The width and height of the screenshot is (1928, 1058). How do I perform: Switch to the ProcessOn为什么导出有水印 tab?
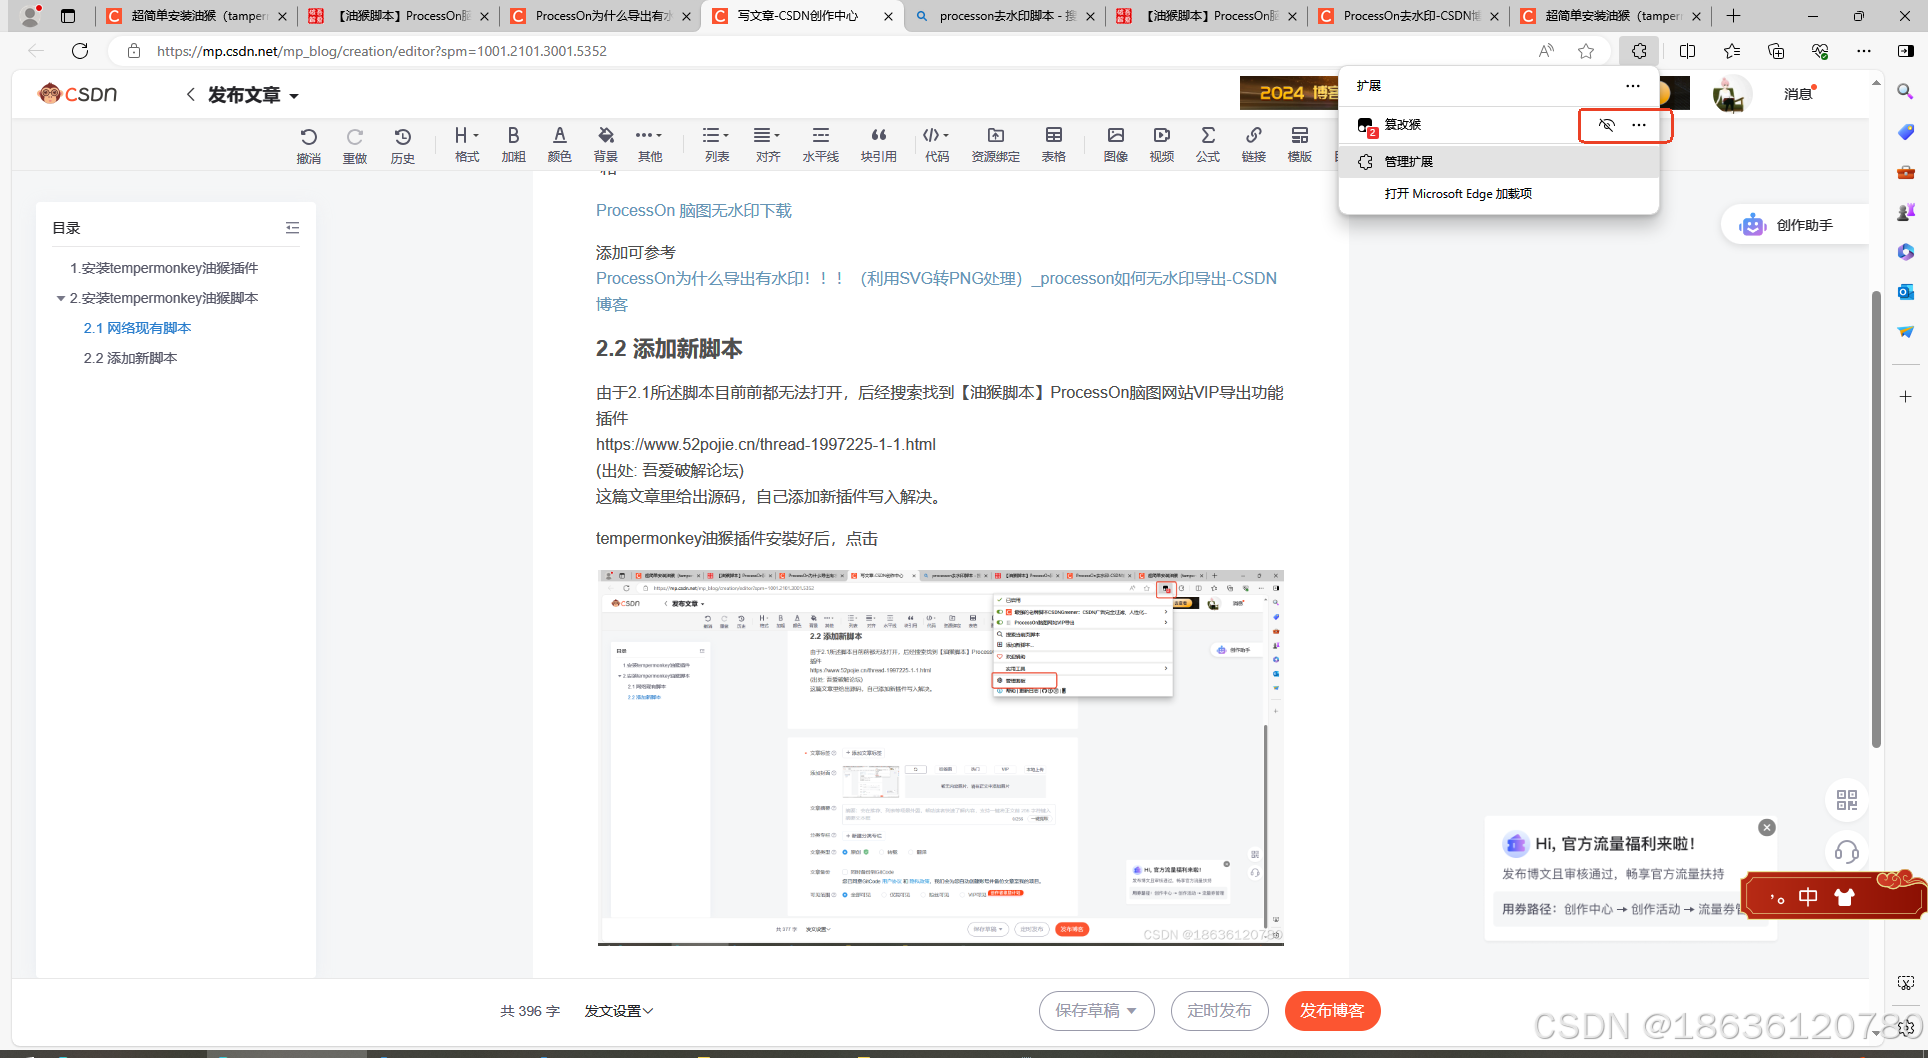(600, 16)
